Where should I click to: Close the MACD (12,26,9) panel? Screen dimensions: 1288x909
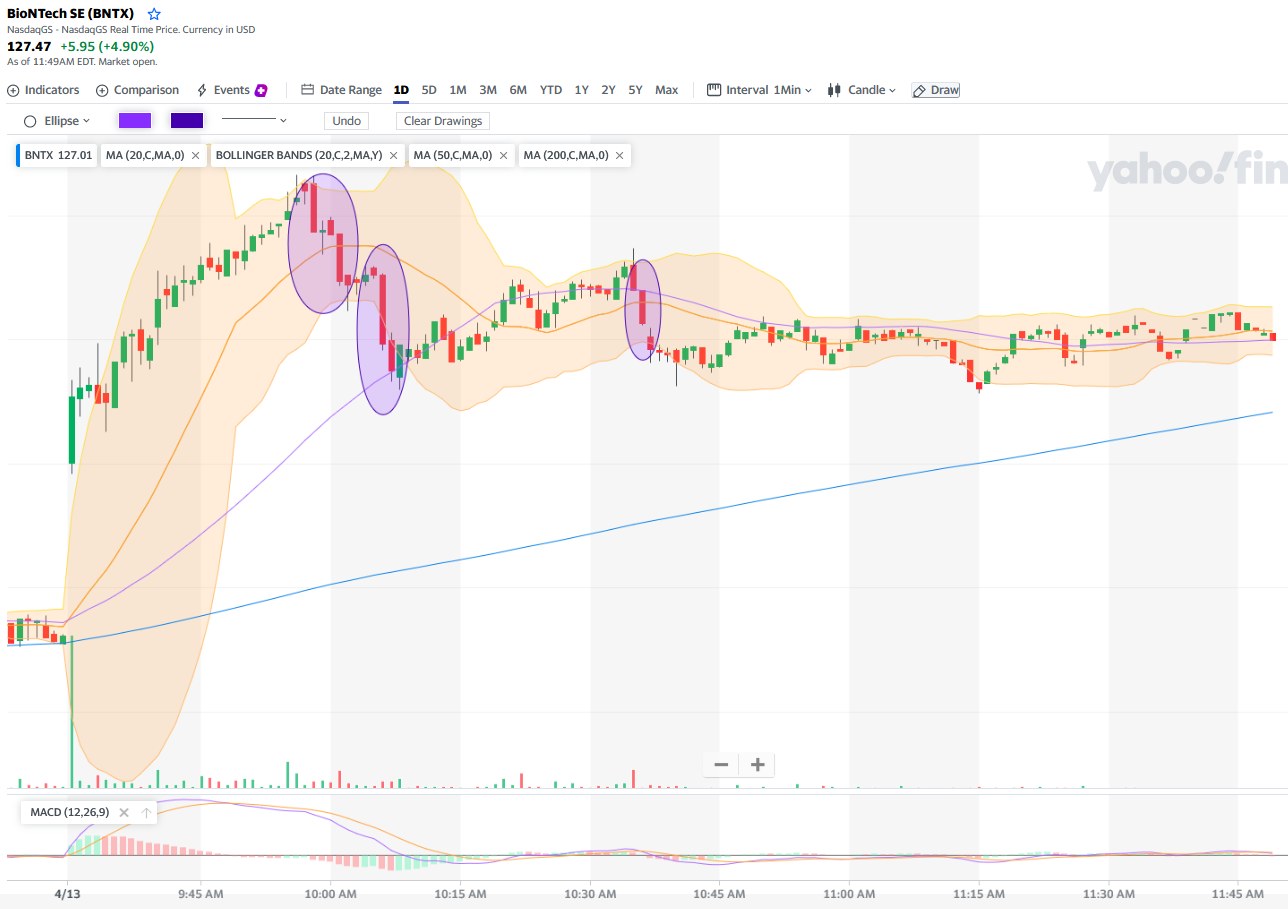tap(124, 812)
